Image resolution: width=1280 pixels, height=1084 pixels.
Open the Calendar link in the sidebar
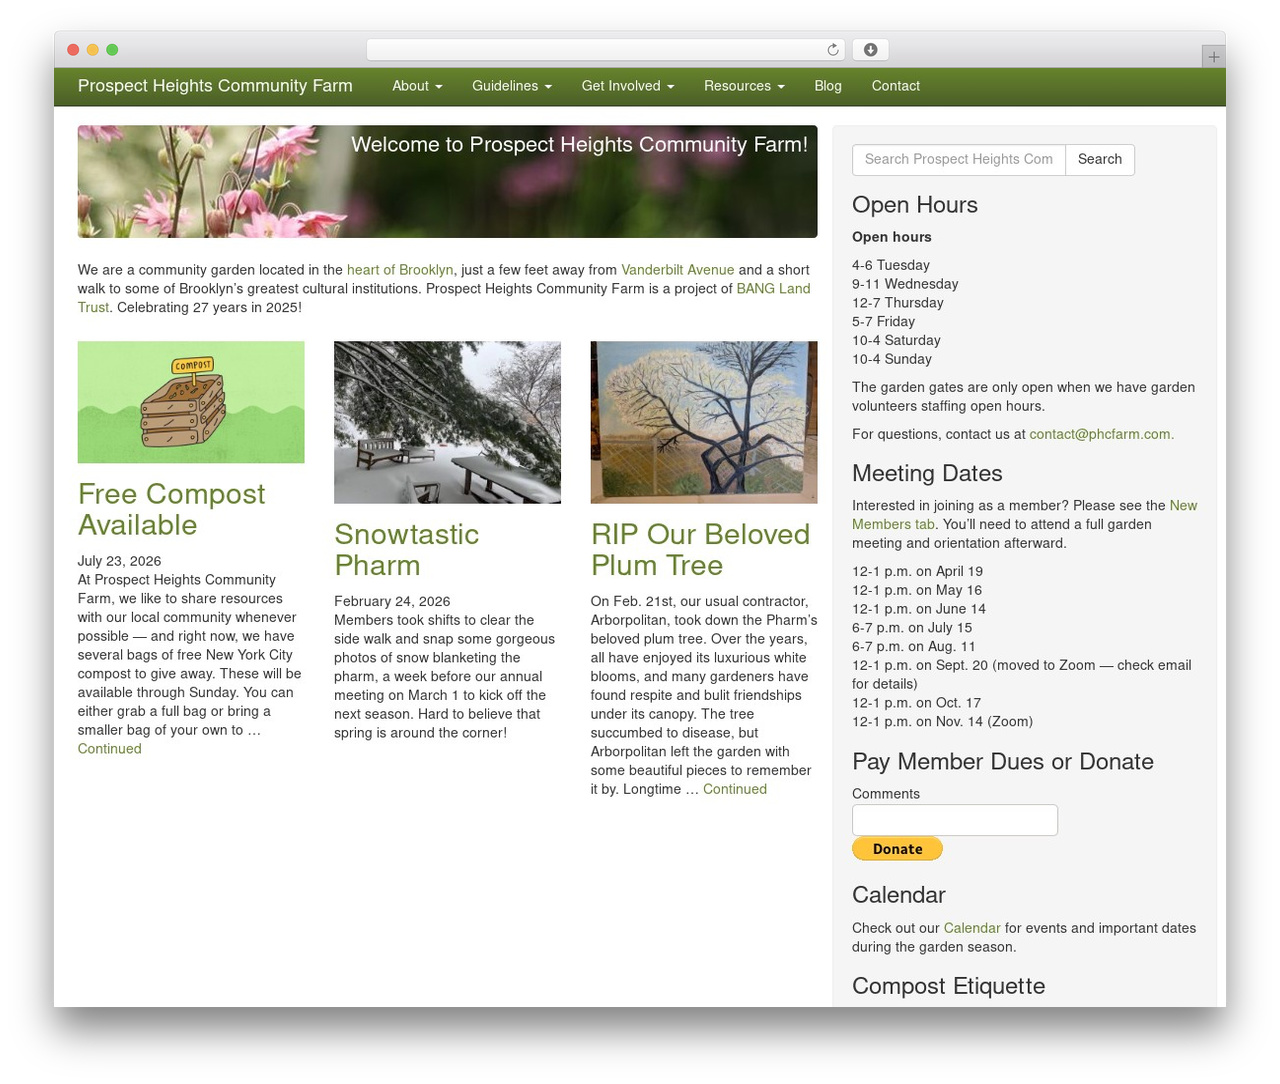972,928
